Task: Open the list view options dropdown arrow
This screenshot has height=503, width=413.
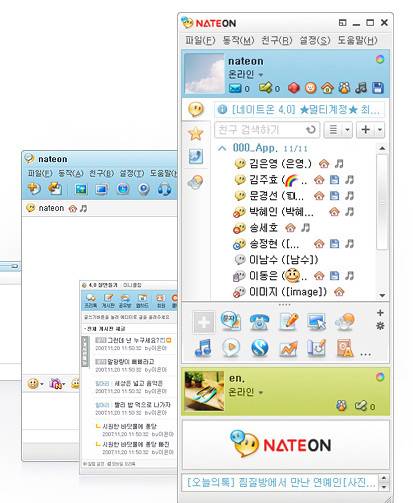Action: [x=347, y=129]
